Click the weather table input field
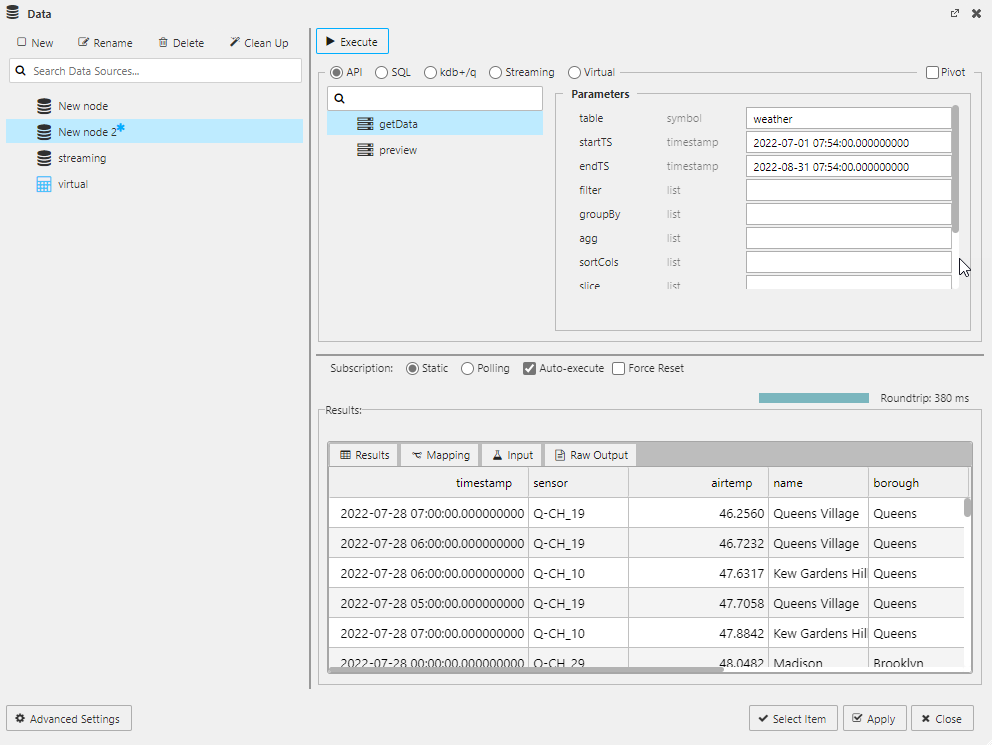 point(848,118)
